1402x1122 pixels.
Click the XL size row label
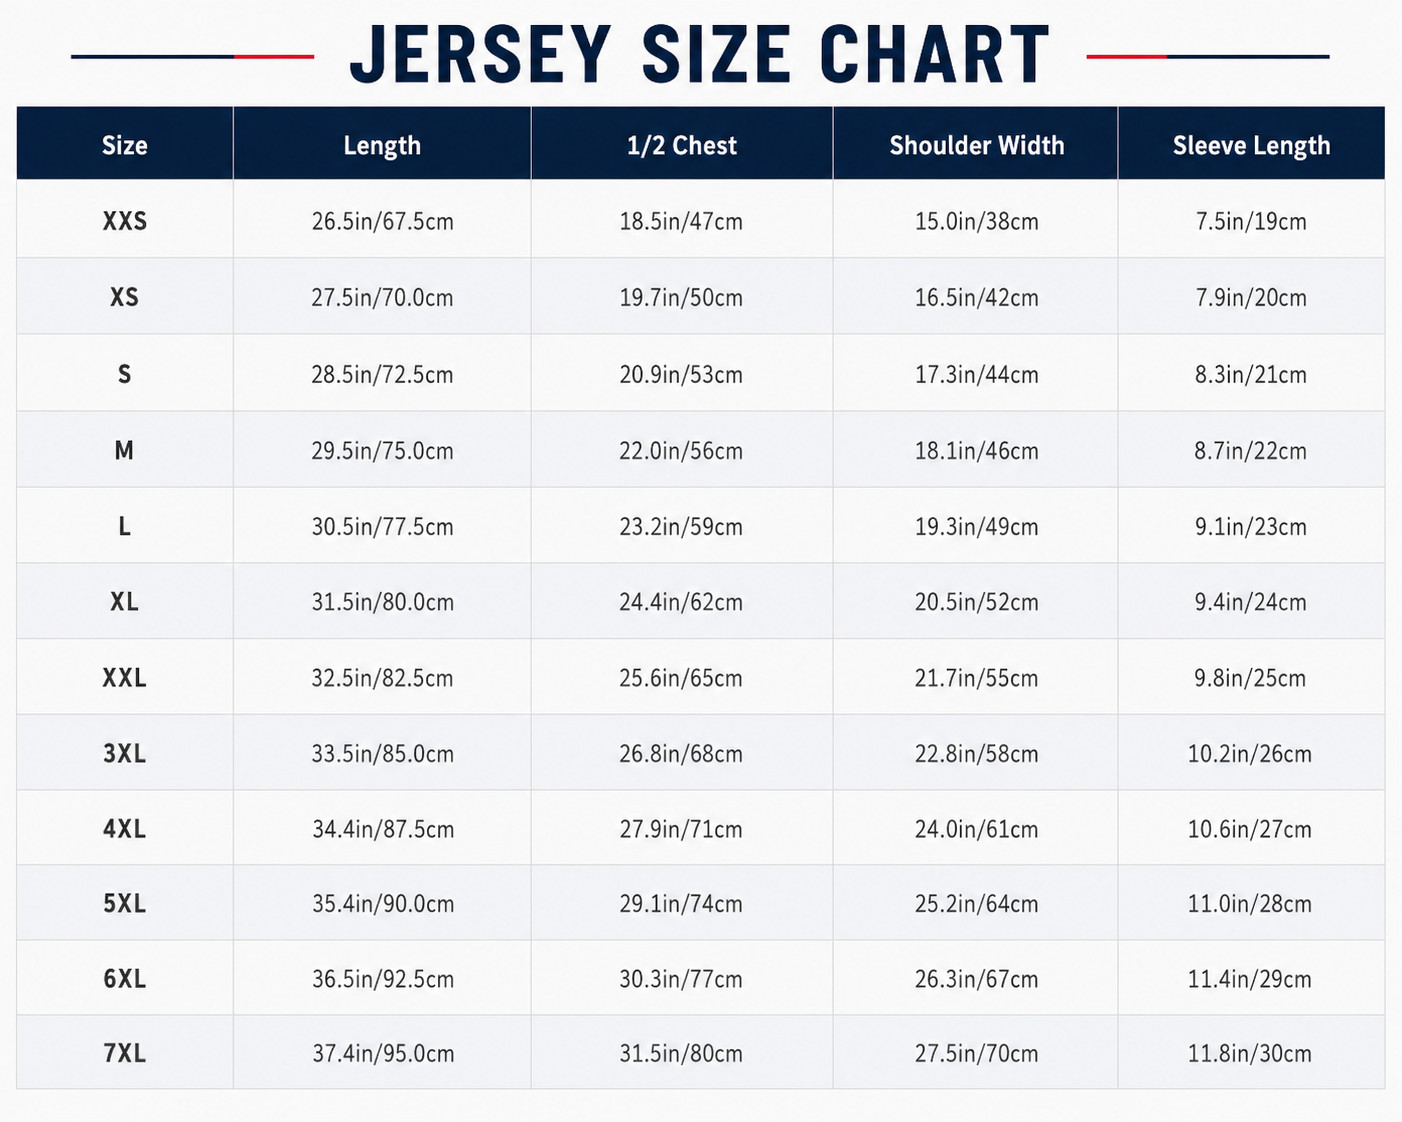(125, 601)
